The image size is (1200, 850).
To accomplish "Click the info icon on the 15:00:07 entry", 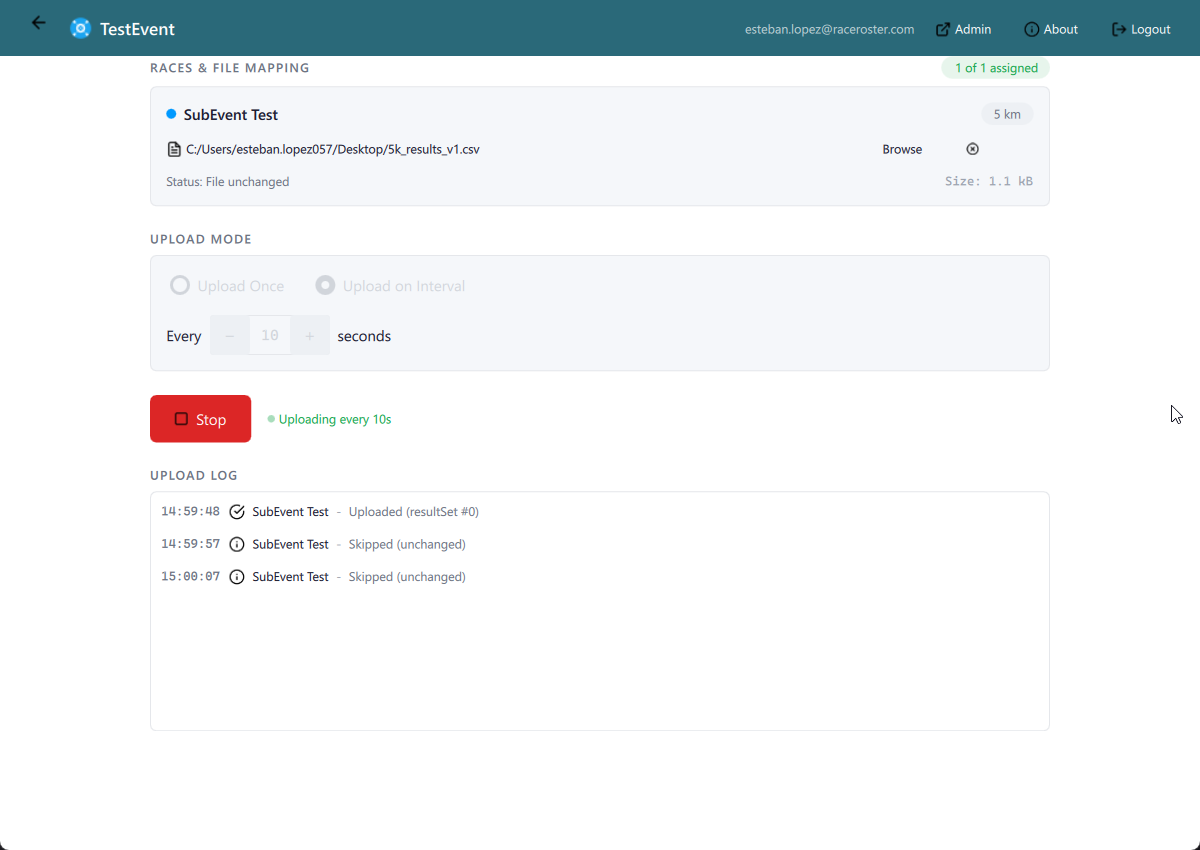I will pos(237,576).
